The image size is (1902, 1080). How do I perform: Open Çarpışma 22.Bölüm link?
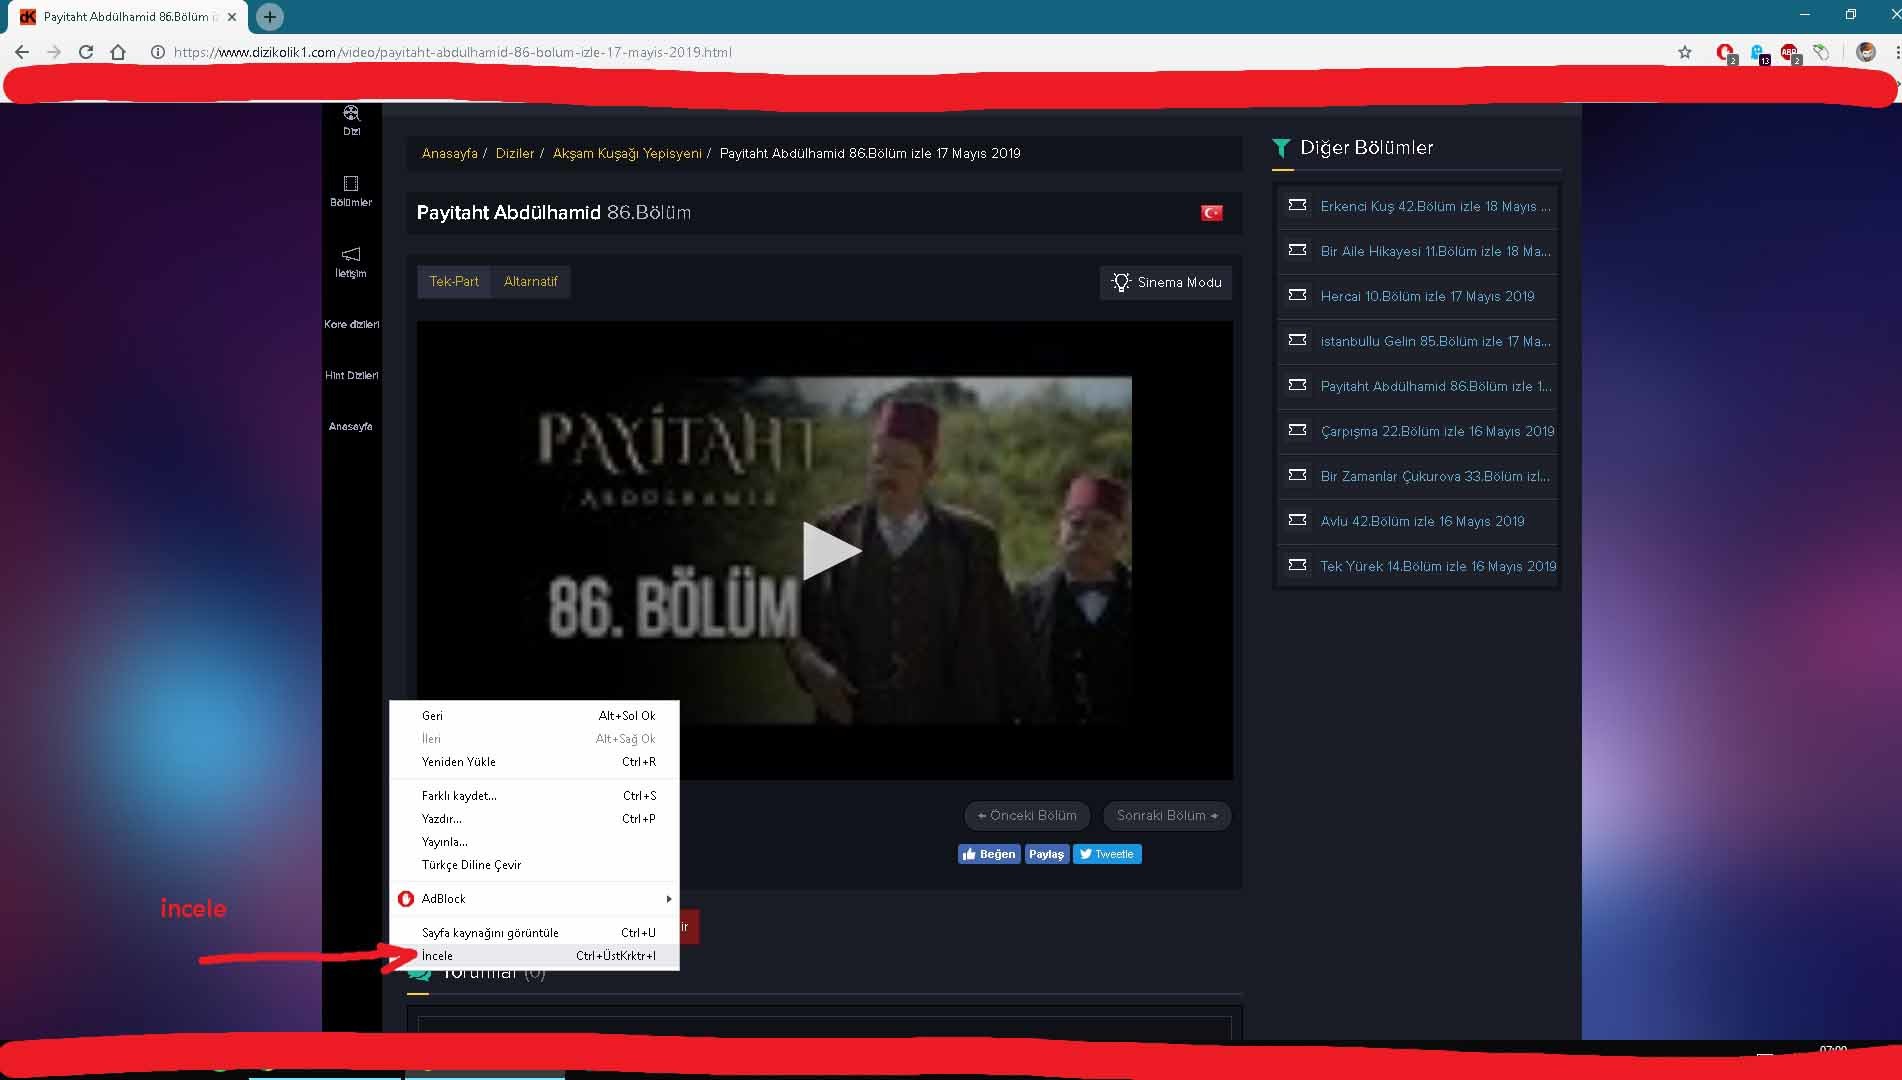click(1437, 431)
